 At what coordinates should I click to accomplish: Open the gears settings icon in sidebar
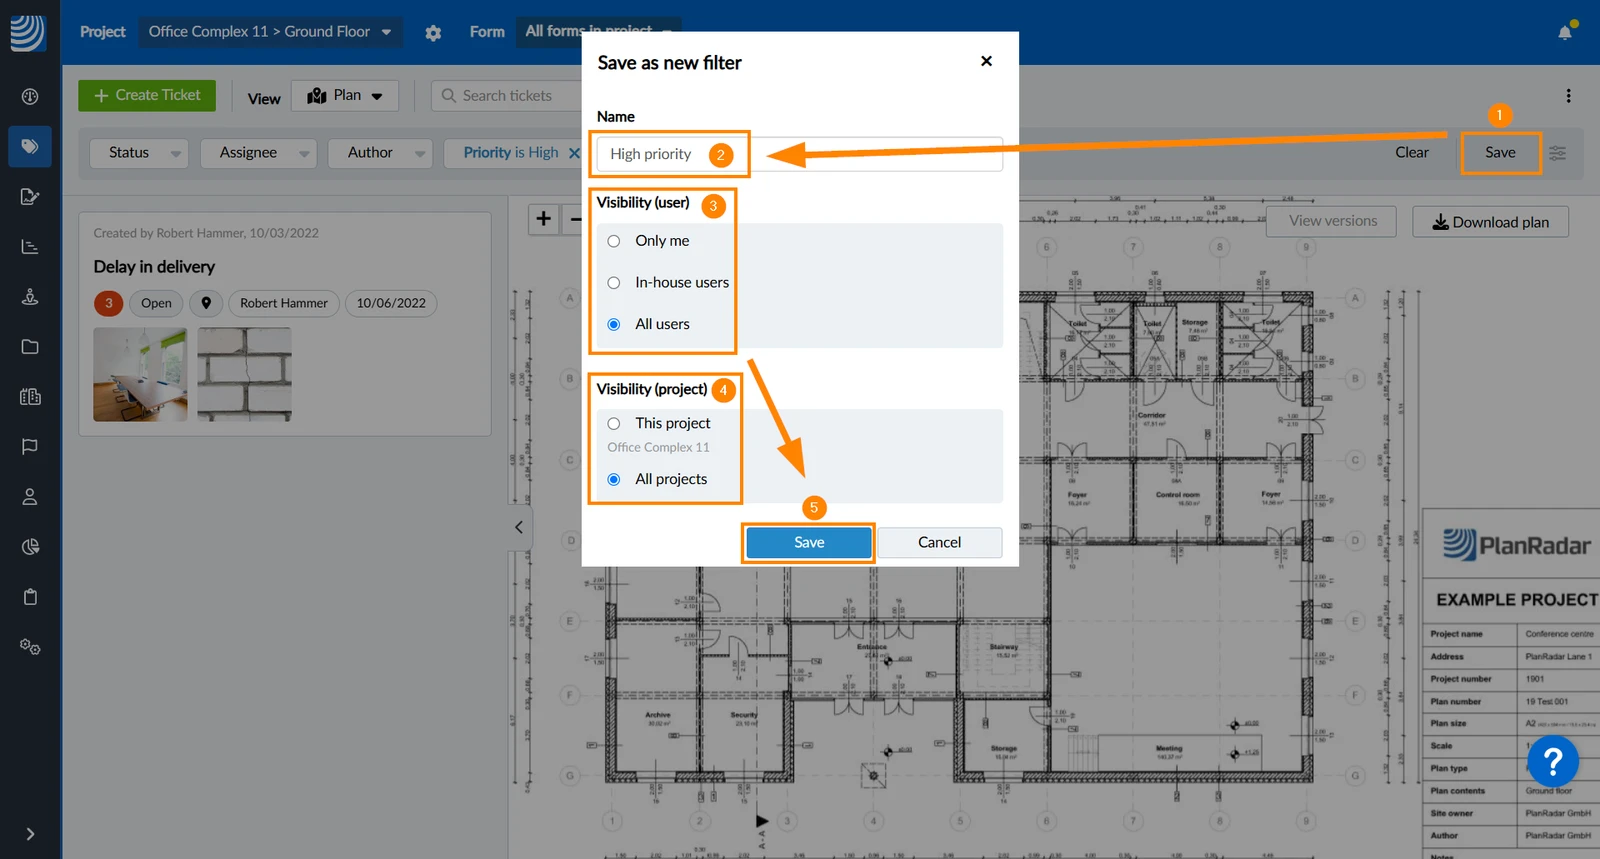tap(30, 646)
